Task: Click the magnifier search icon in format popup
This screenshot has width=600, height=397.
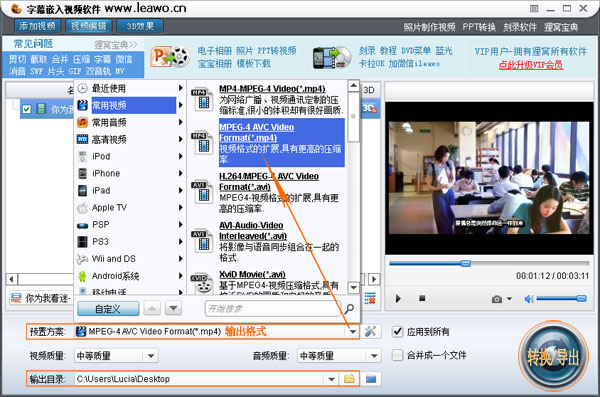Action: (x=349, y=309)
